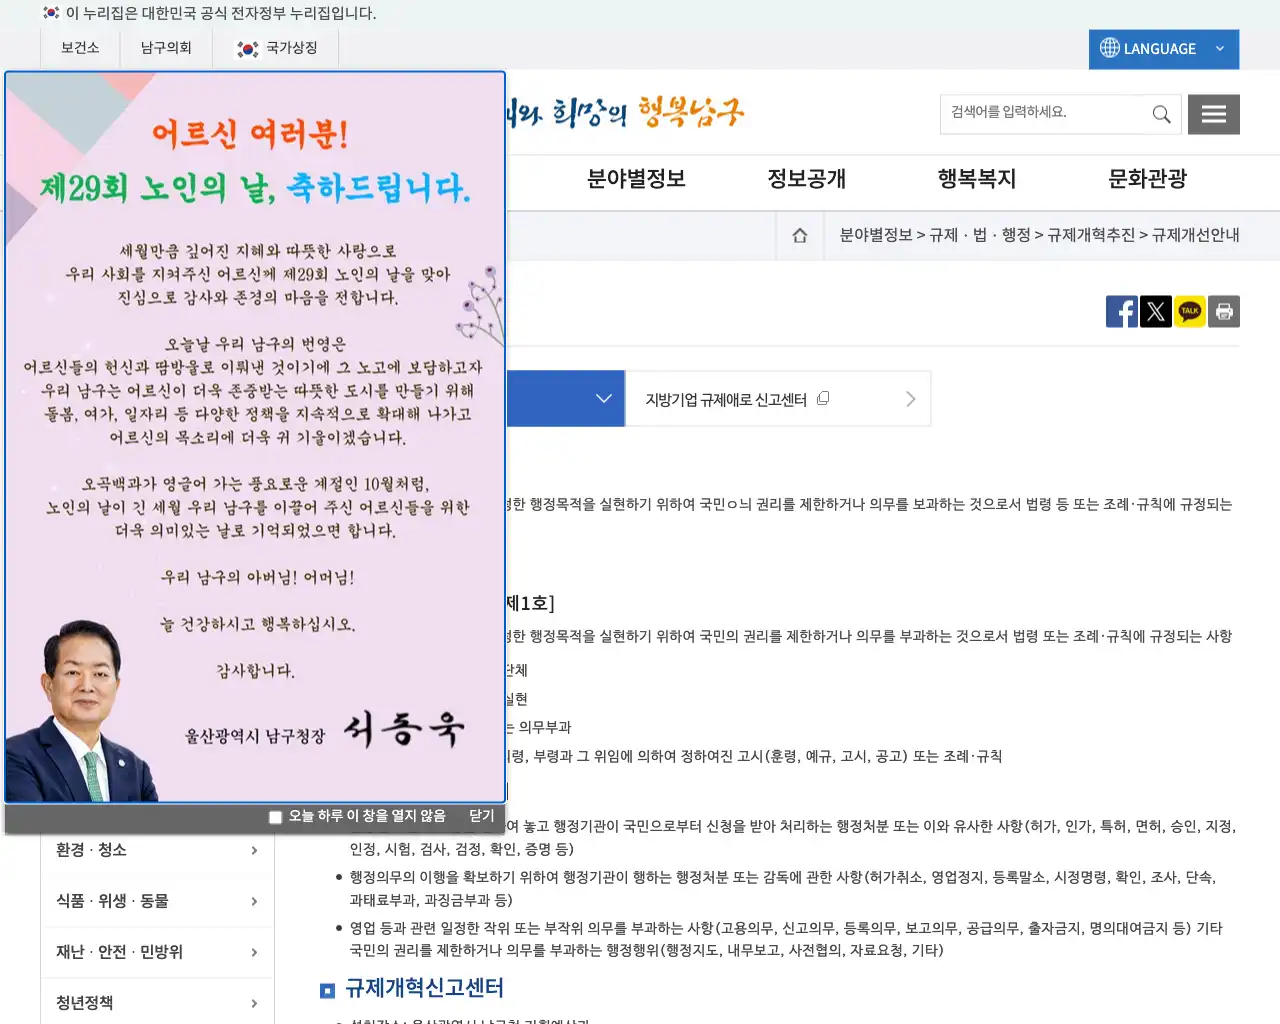Expand the blue tab dropdown chevron
This screenshot has height=1024, width=1280.
point(604,398)
